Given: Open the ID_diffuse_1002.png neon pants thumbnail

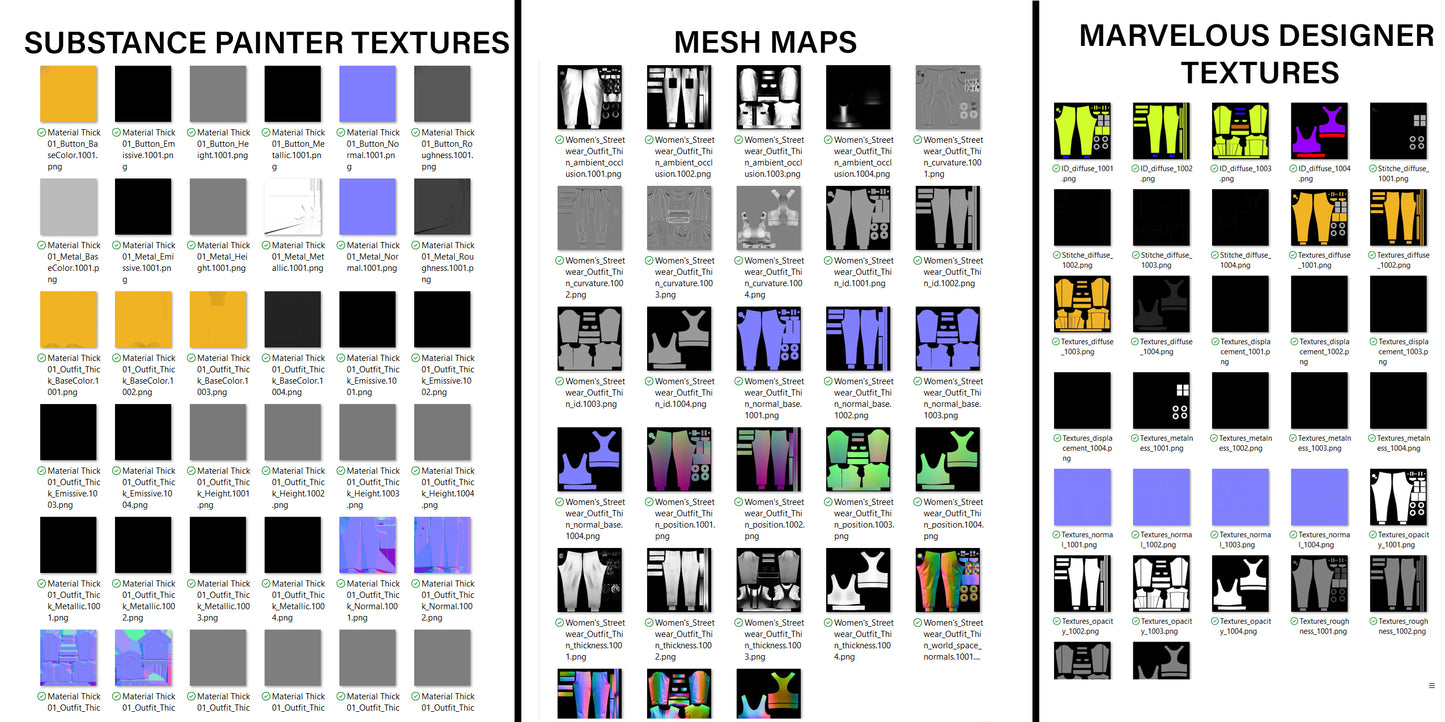Looking at the screenshot, I should [x=1162, y=131].
